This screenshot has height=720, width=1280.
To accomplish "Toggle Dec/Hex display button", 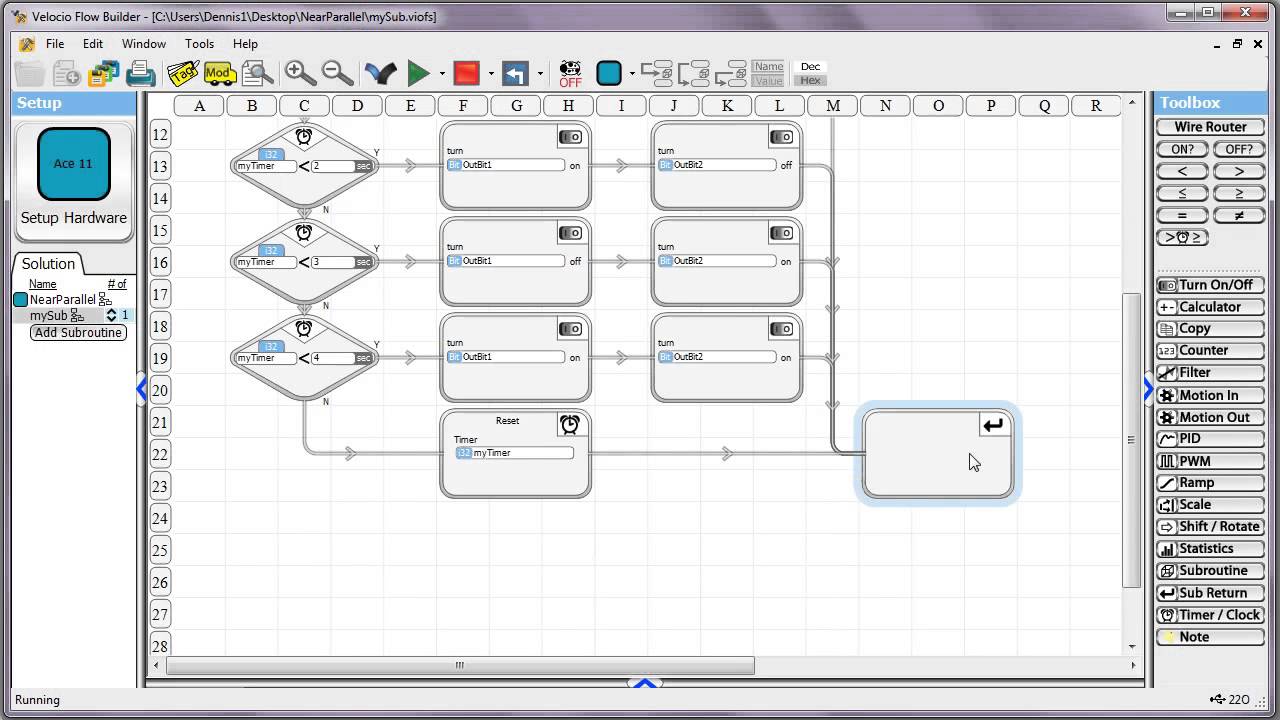I will point(811,73).
